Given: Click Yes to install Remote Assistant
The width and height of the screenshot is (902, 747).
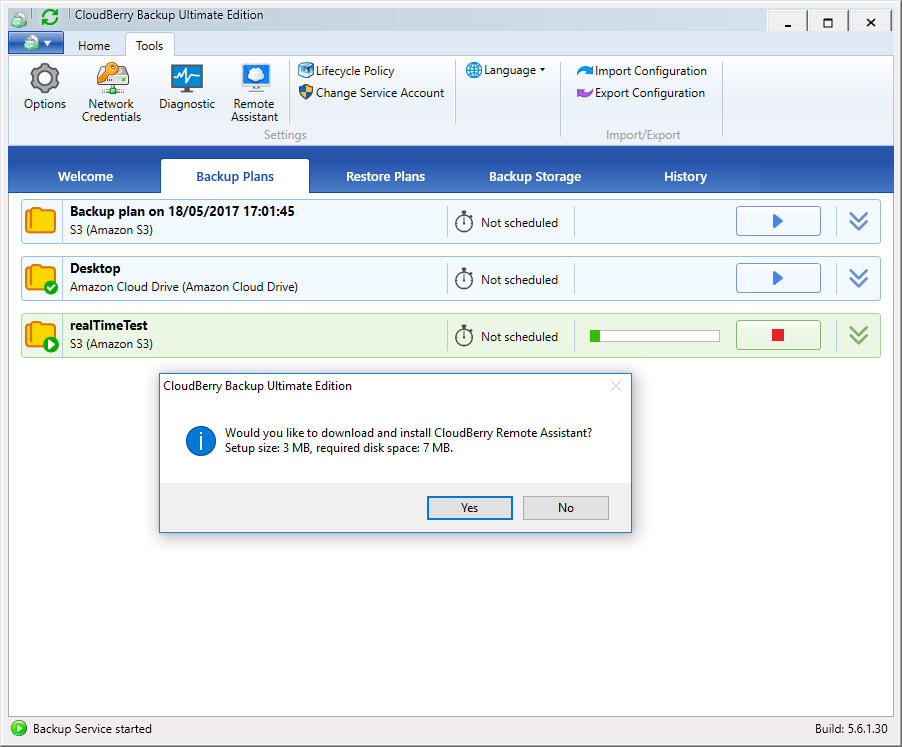Looking at the screenshot, I should point(470,508).
